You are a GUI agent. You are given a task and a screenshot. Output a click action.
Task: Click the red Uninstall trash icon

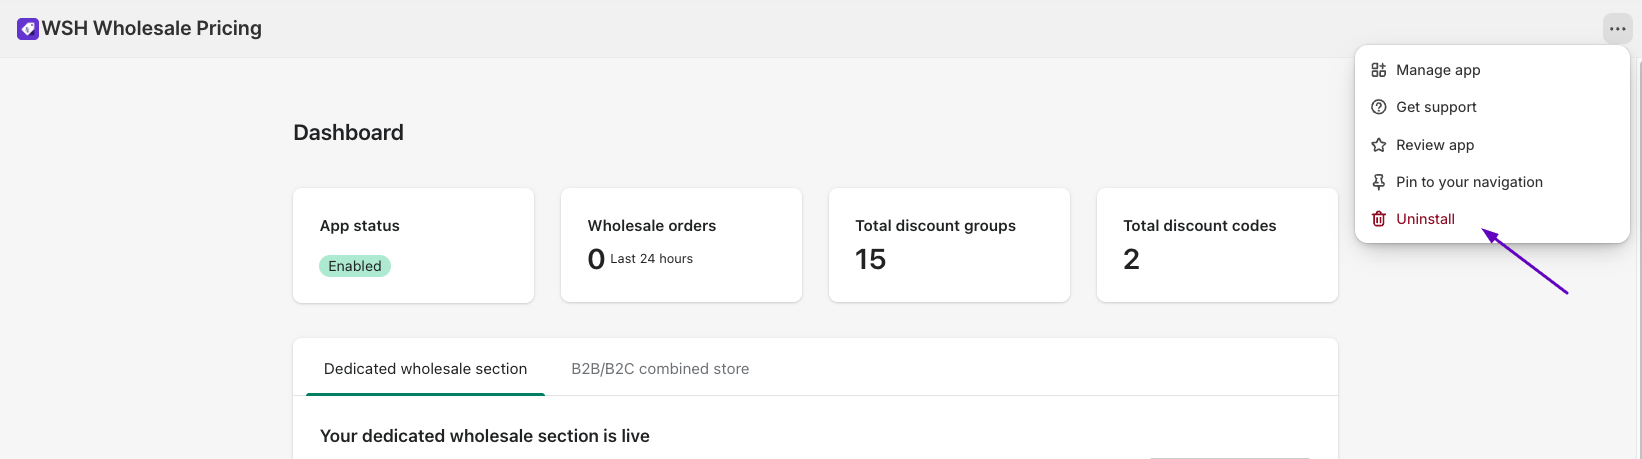pyautogui.click(x=1378, y=219)
